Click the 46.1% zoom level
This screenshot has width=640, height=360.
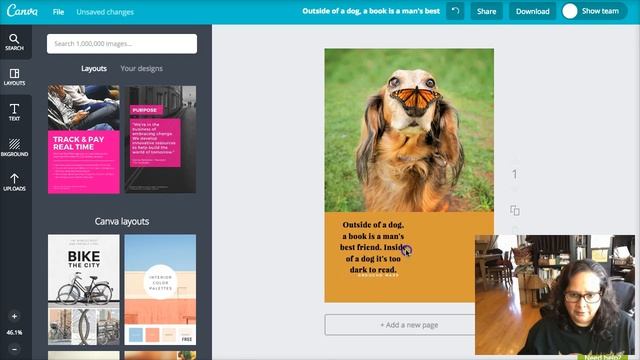14,333
